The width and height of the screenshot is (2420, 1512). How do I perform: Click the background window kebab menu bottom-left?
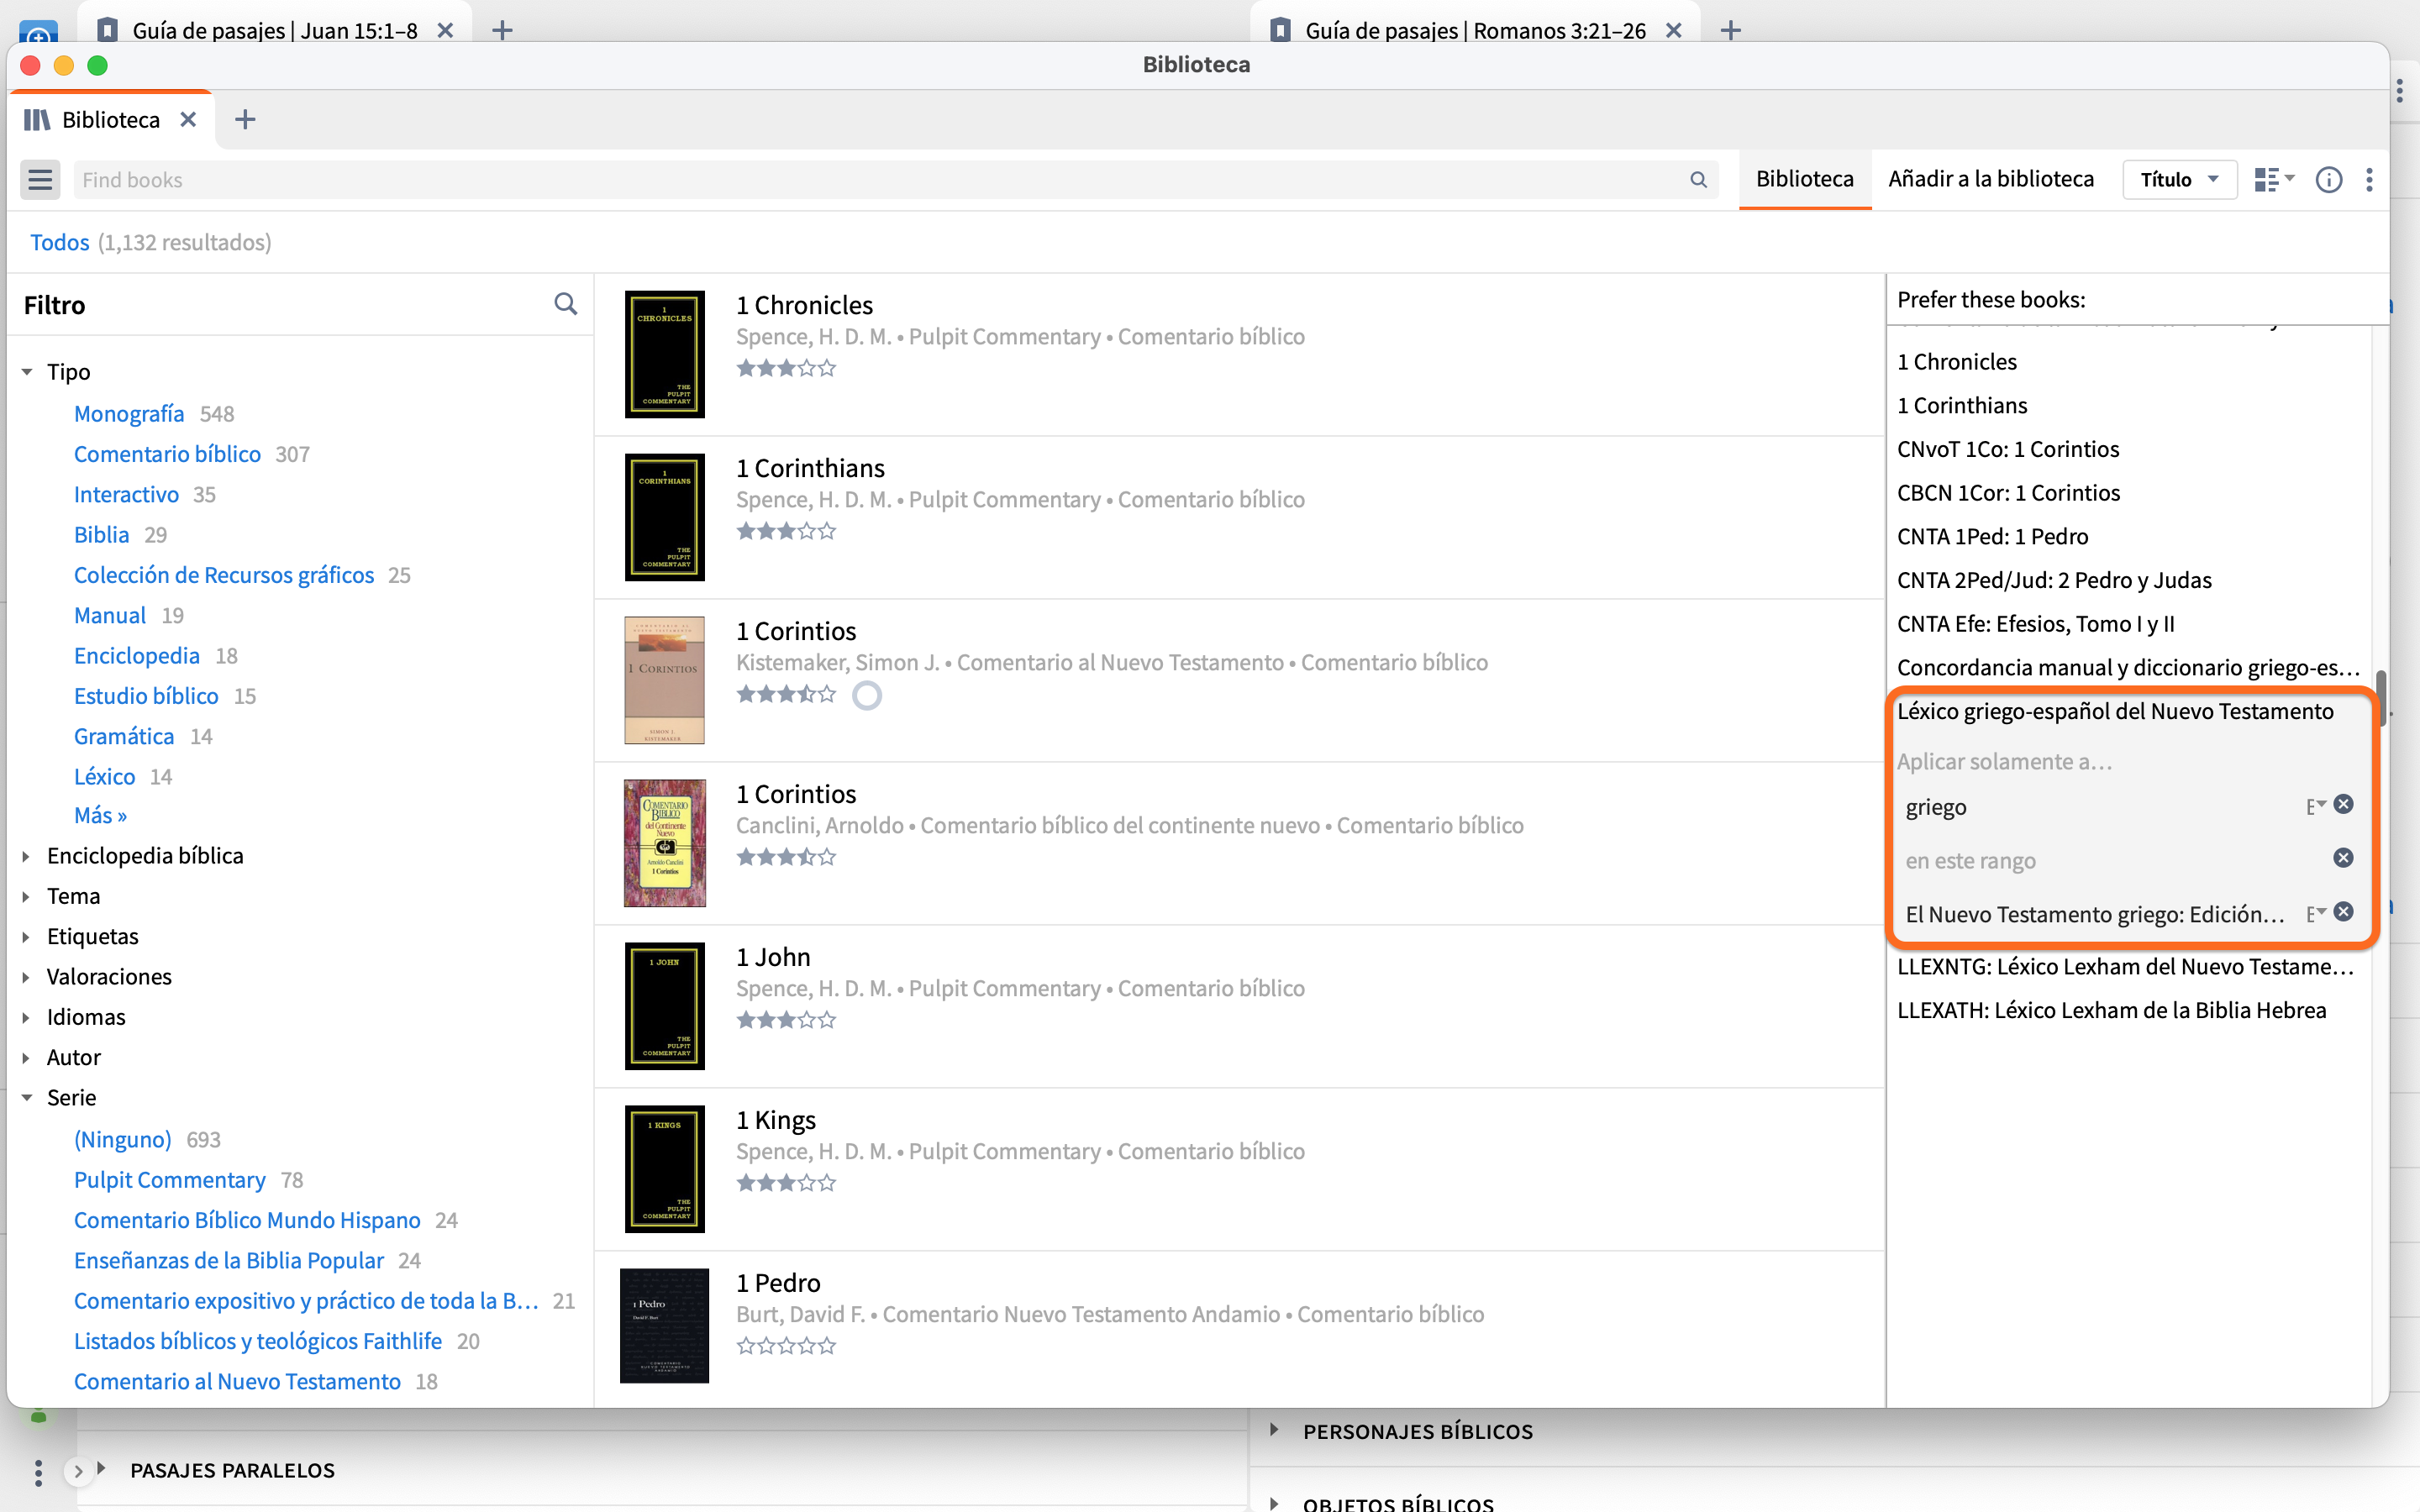click(38, 1472)
